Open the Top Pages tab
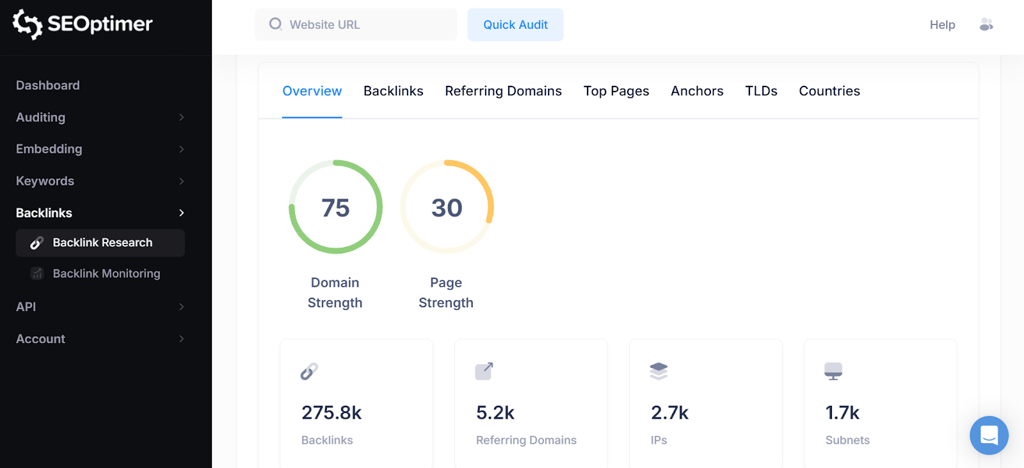The image size is (1024, 468). (616, 91)
